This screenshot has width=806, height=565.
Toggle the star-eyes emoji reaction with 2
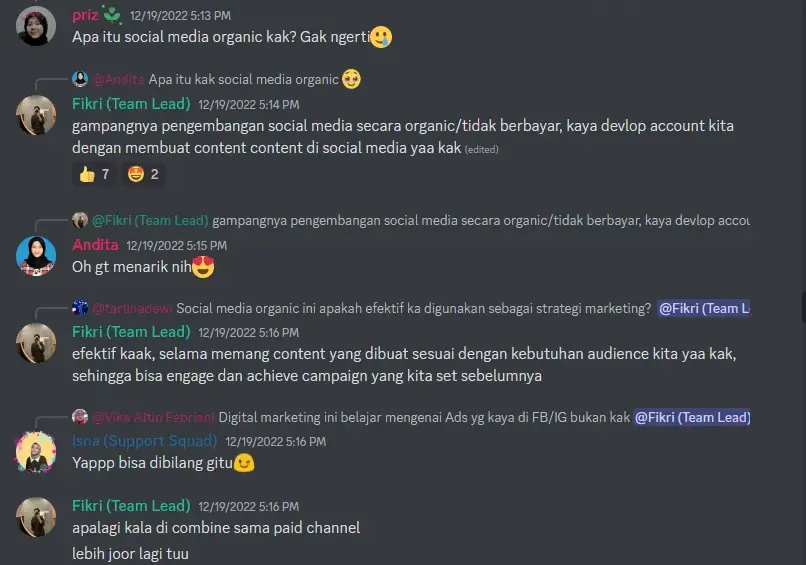[143, 174]
